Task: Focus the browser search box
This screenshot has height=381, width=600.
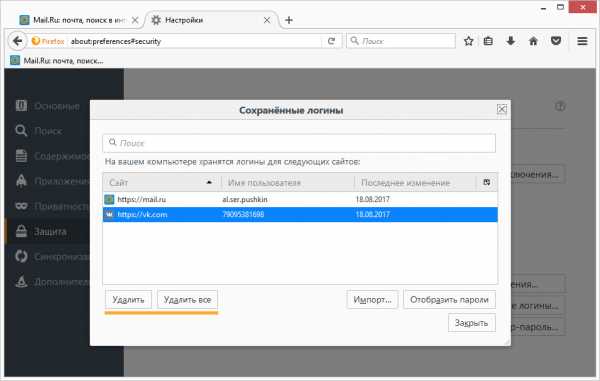Action: coord(401,41)
